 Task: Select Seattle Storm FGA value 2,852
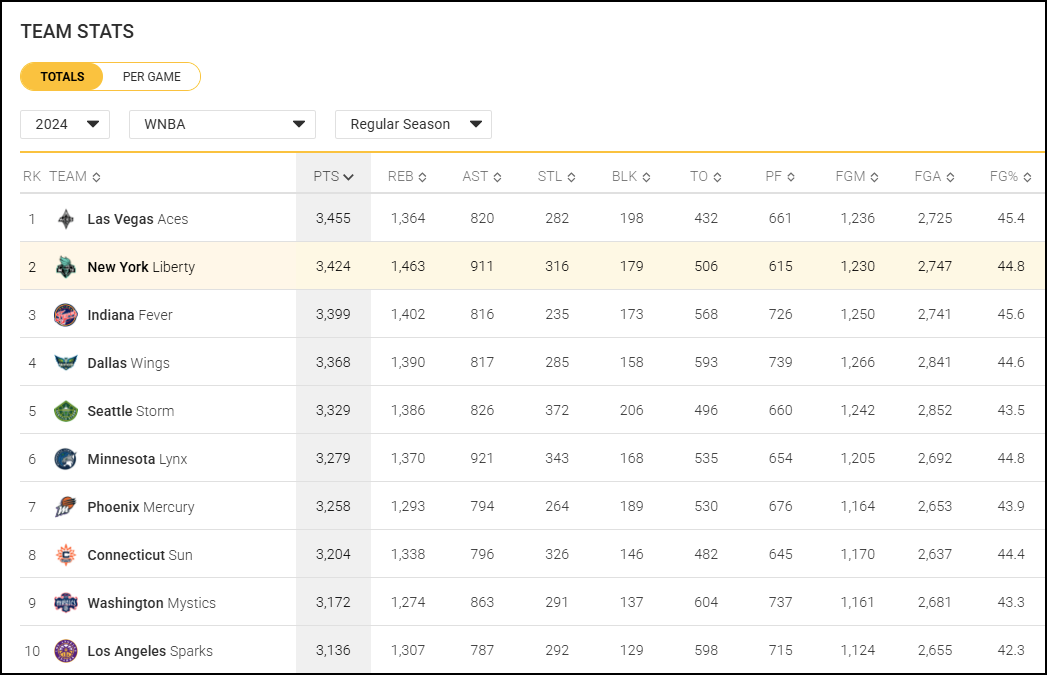935,410
